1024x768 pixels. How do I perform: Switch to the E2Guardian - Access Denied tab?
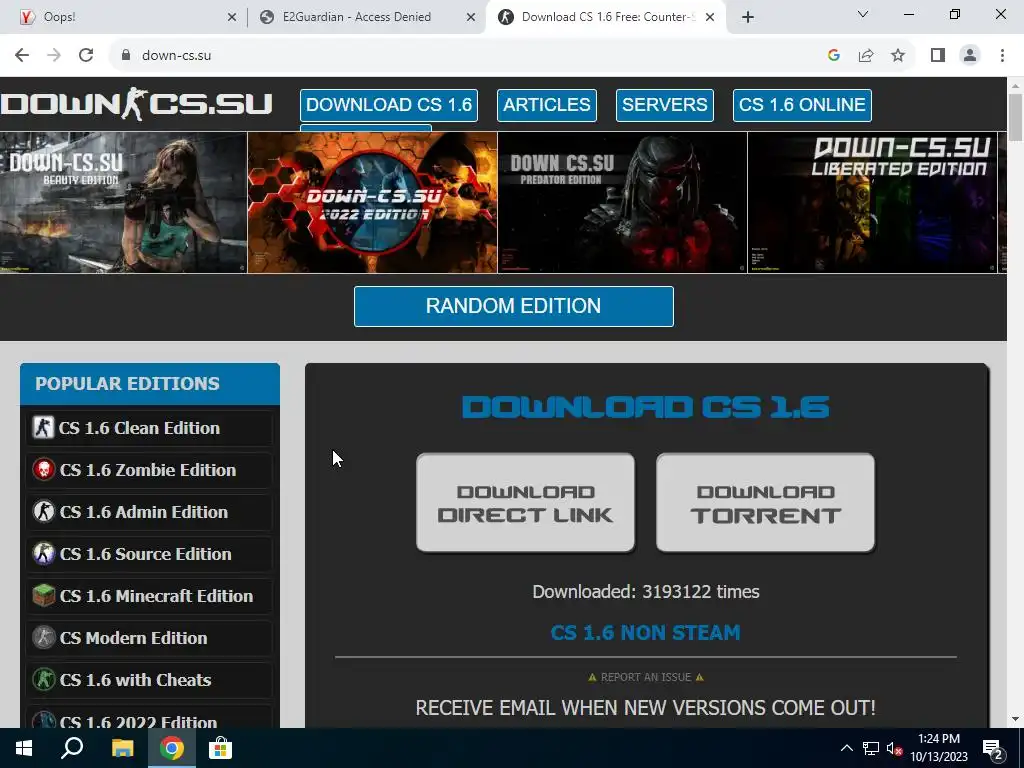pos(366,17)
